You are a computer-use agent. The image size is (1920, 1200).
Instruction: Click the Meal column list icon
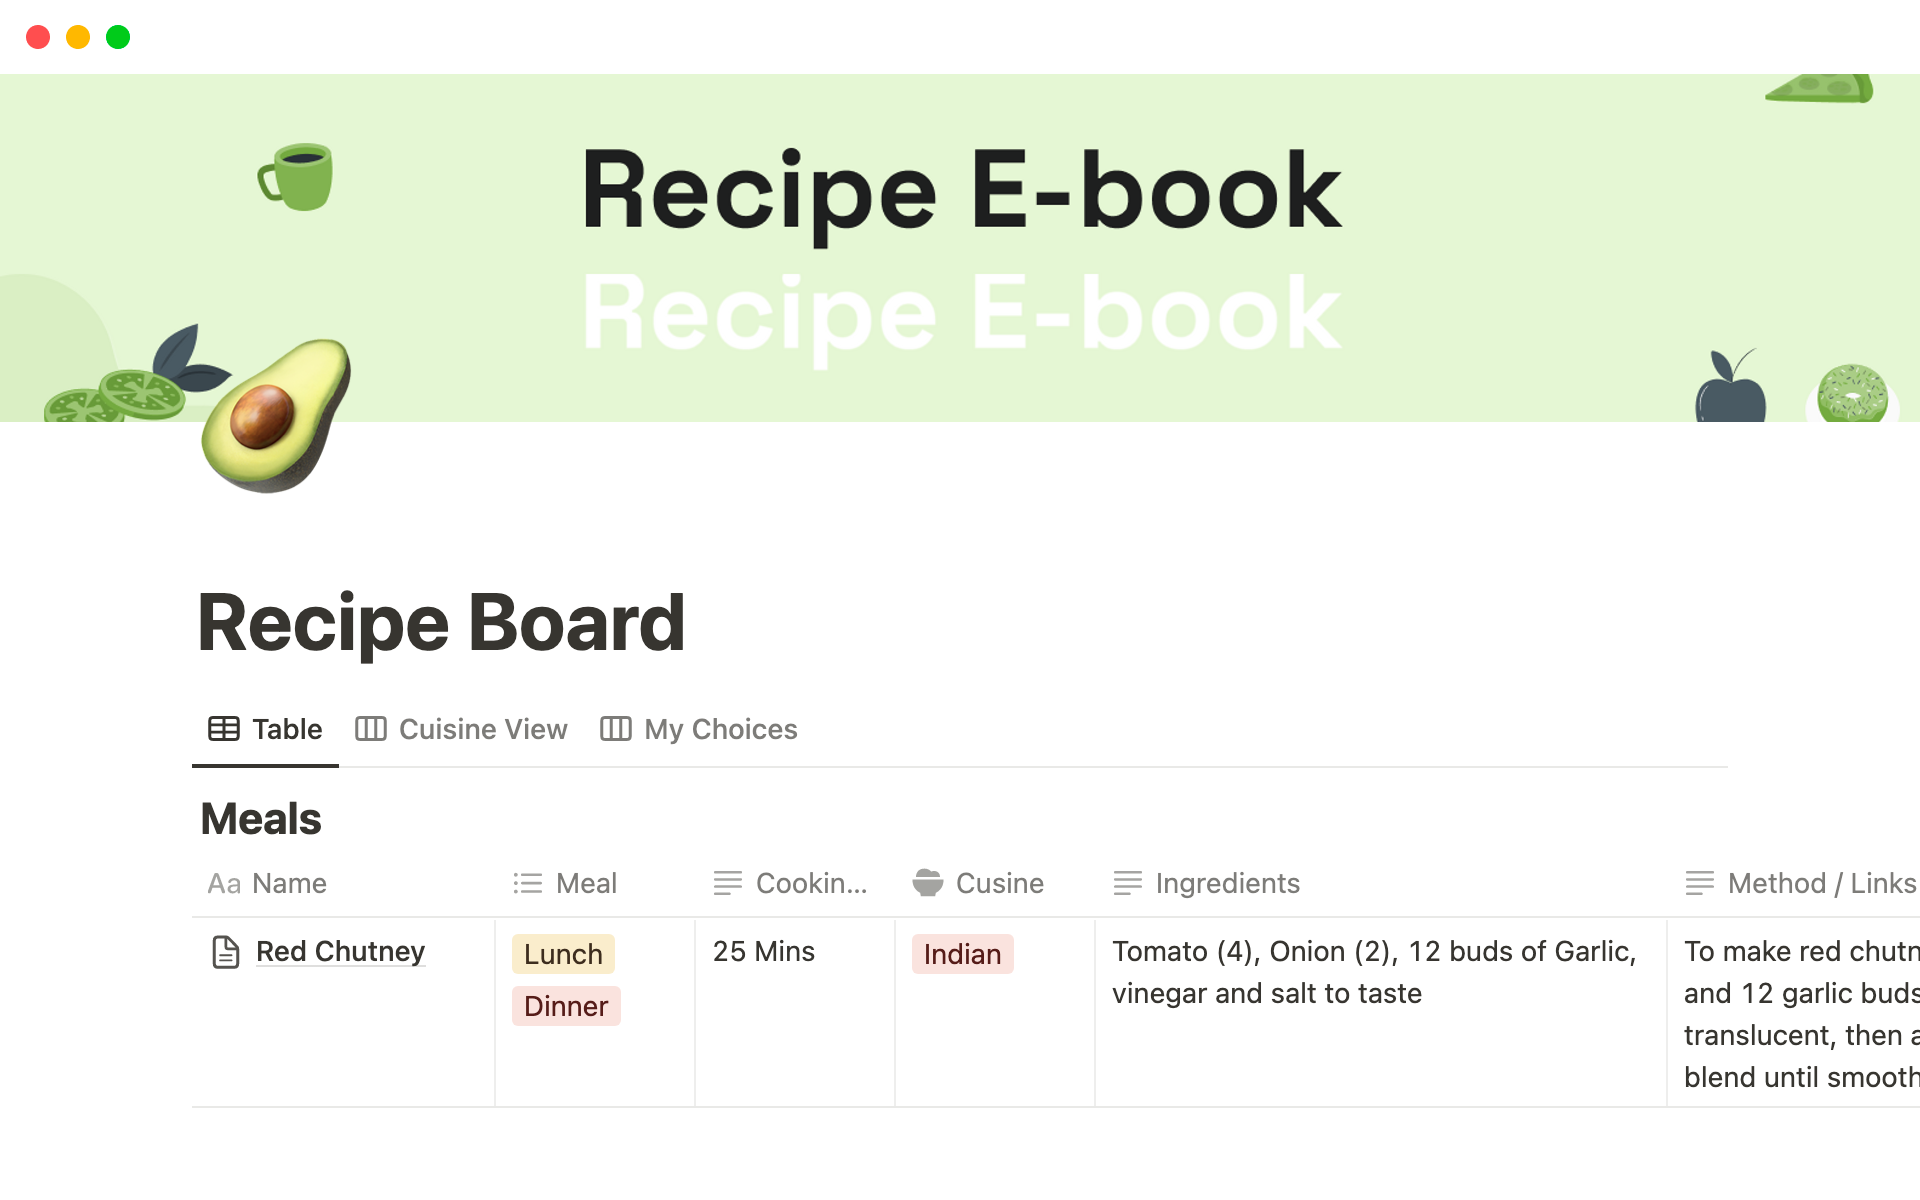tap(528, 883)
